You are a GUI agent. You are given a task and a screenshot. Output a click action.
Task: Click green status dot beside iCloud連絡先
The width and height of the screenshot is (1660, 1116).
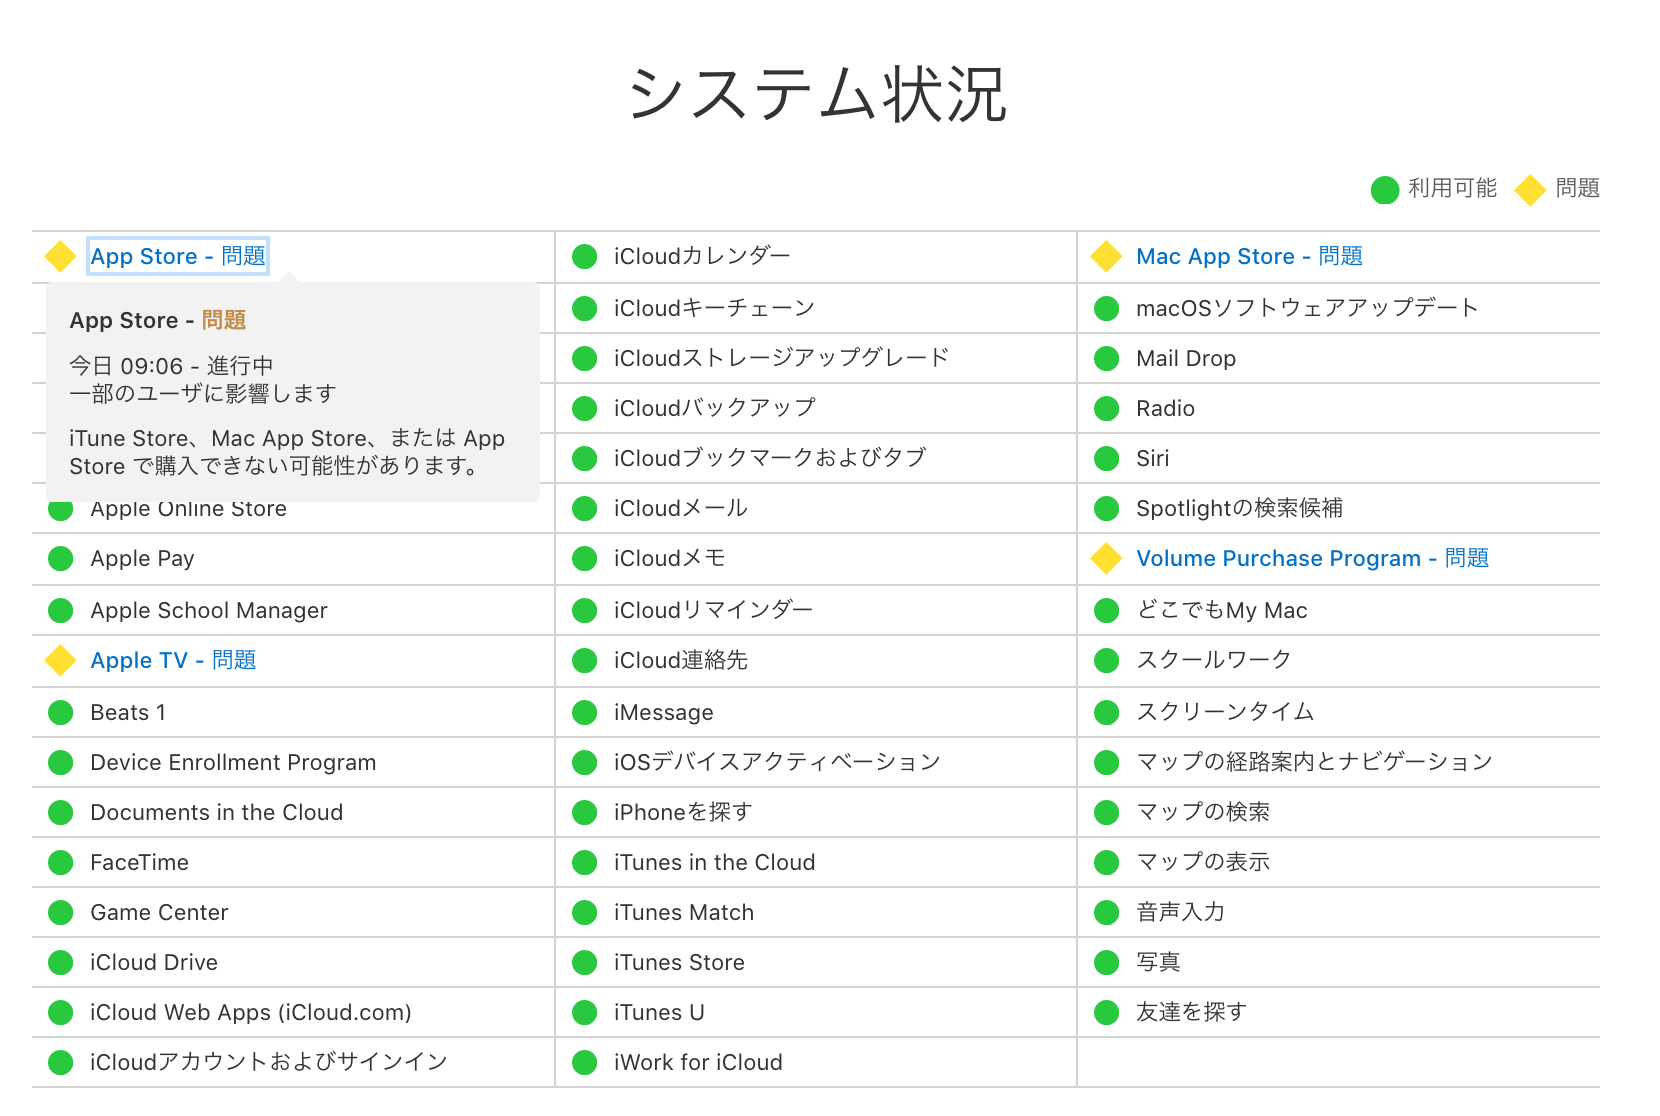click(x=585, y=661)
